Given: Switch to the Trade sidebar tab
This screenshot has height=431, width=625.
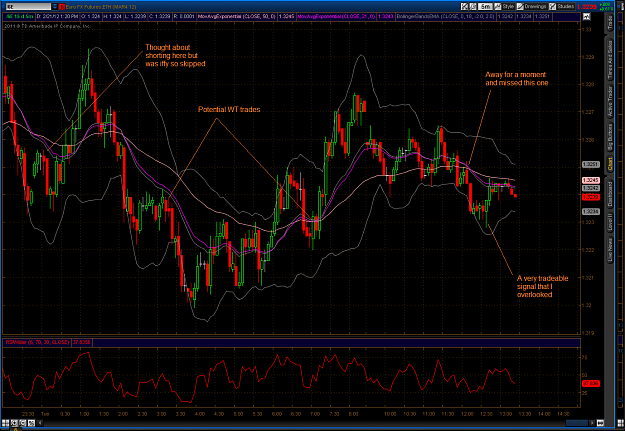Looking at the screenshot, I should click(x=609, y=23).
